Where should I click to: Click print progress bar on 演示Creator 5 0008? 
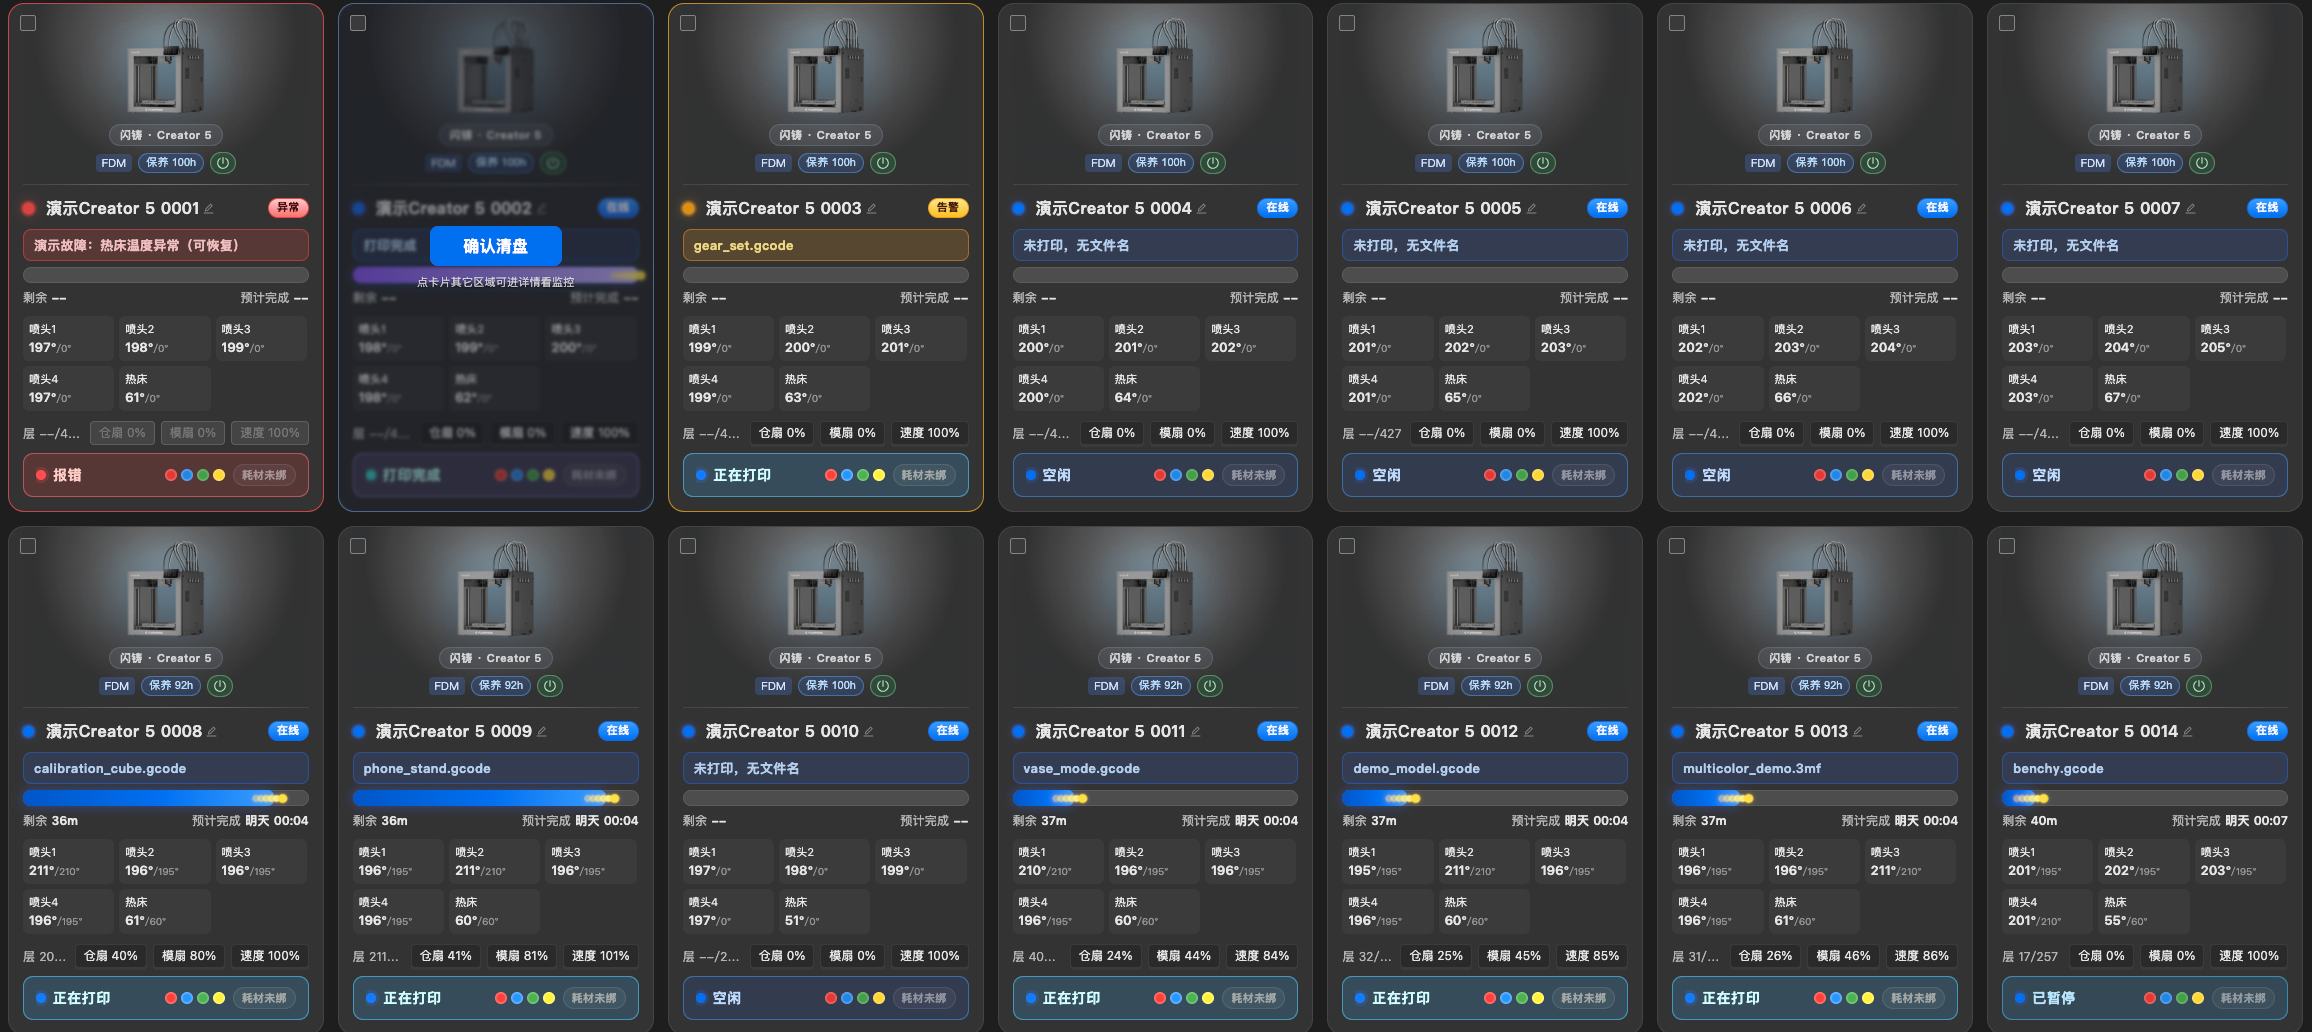pos(166,798)
